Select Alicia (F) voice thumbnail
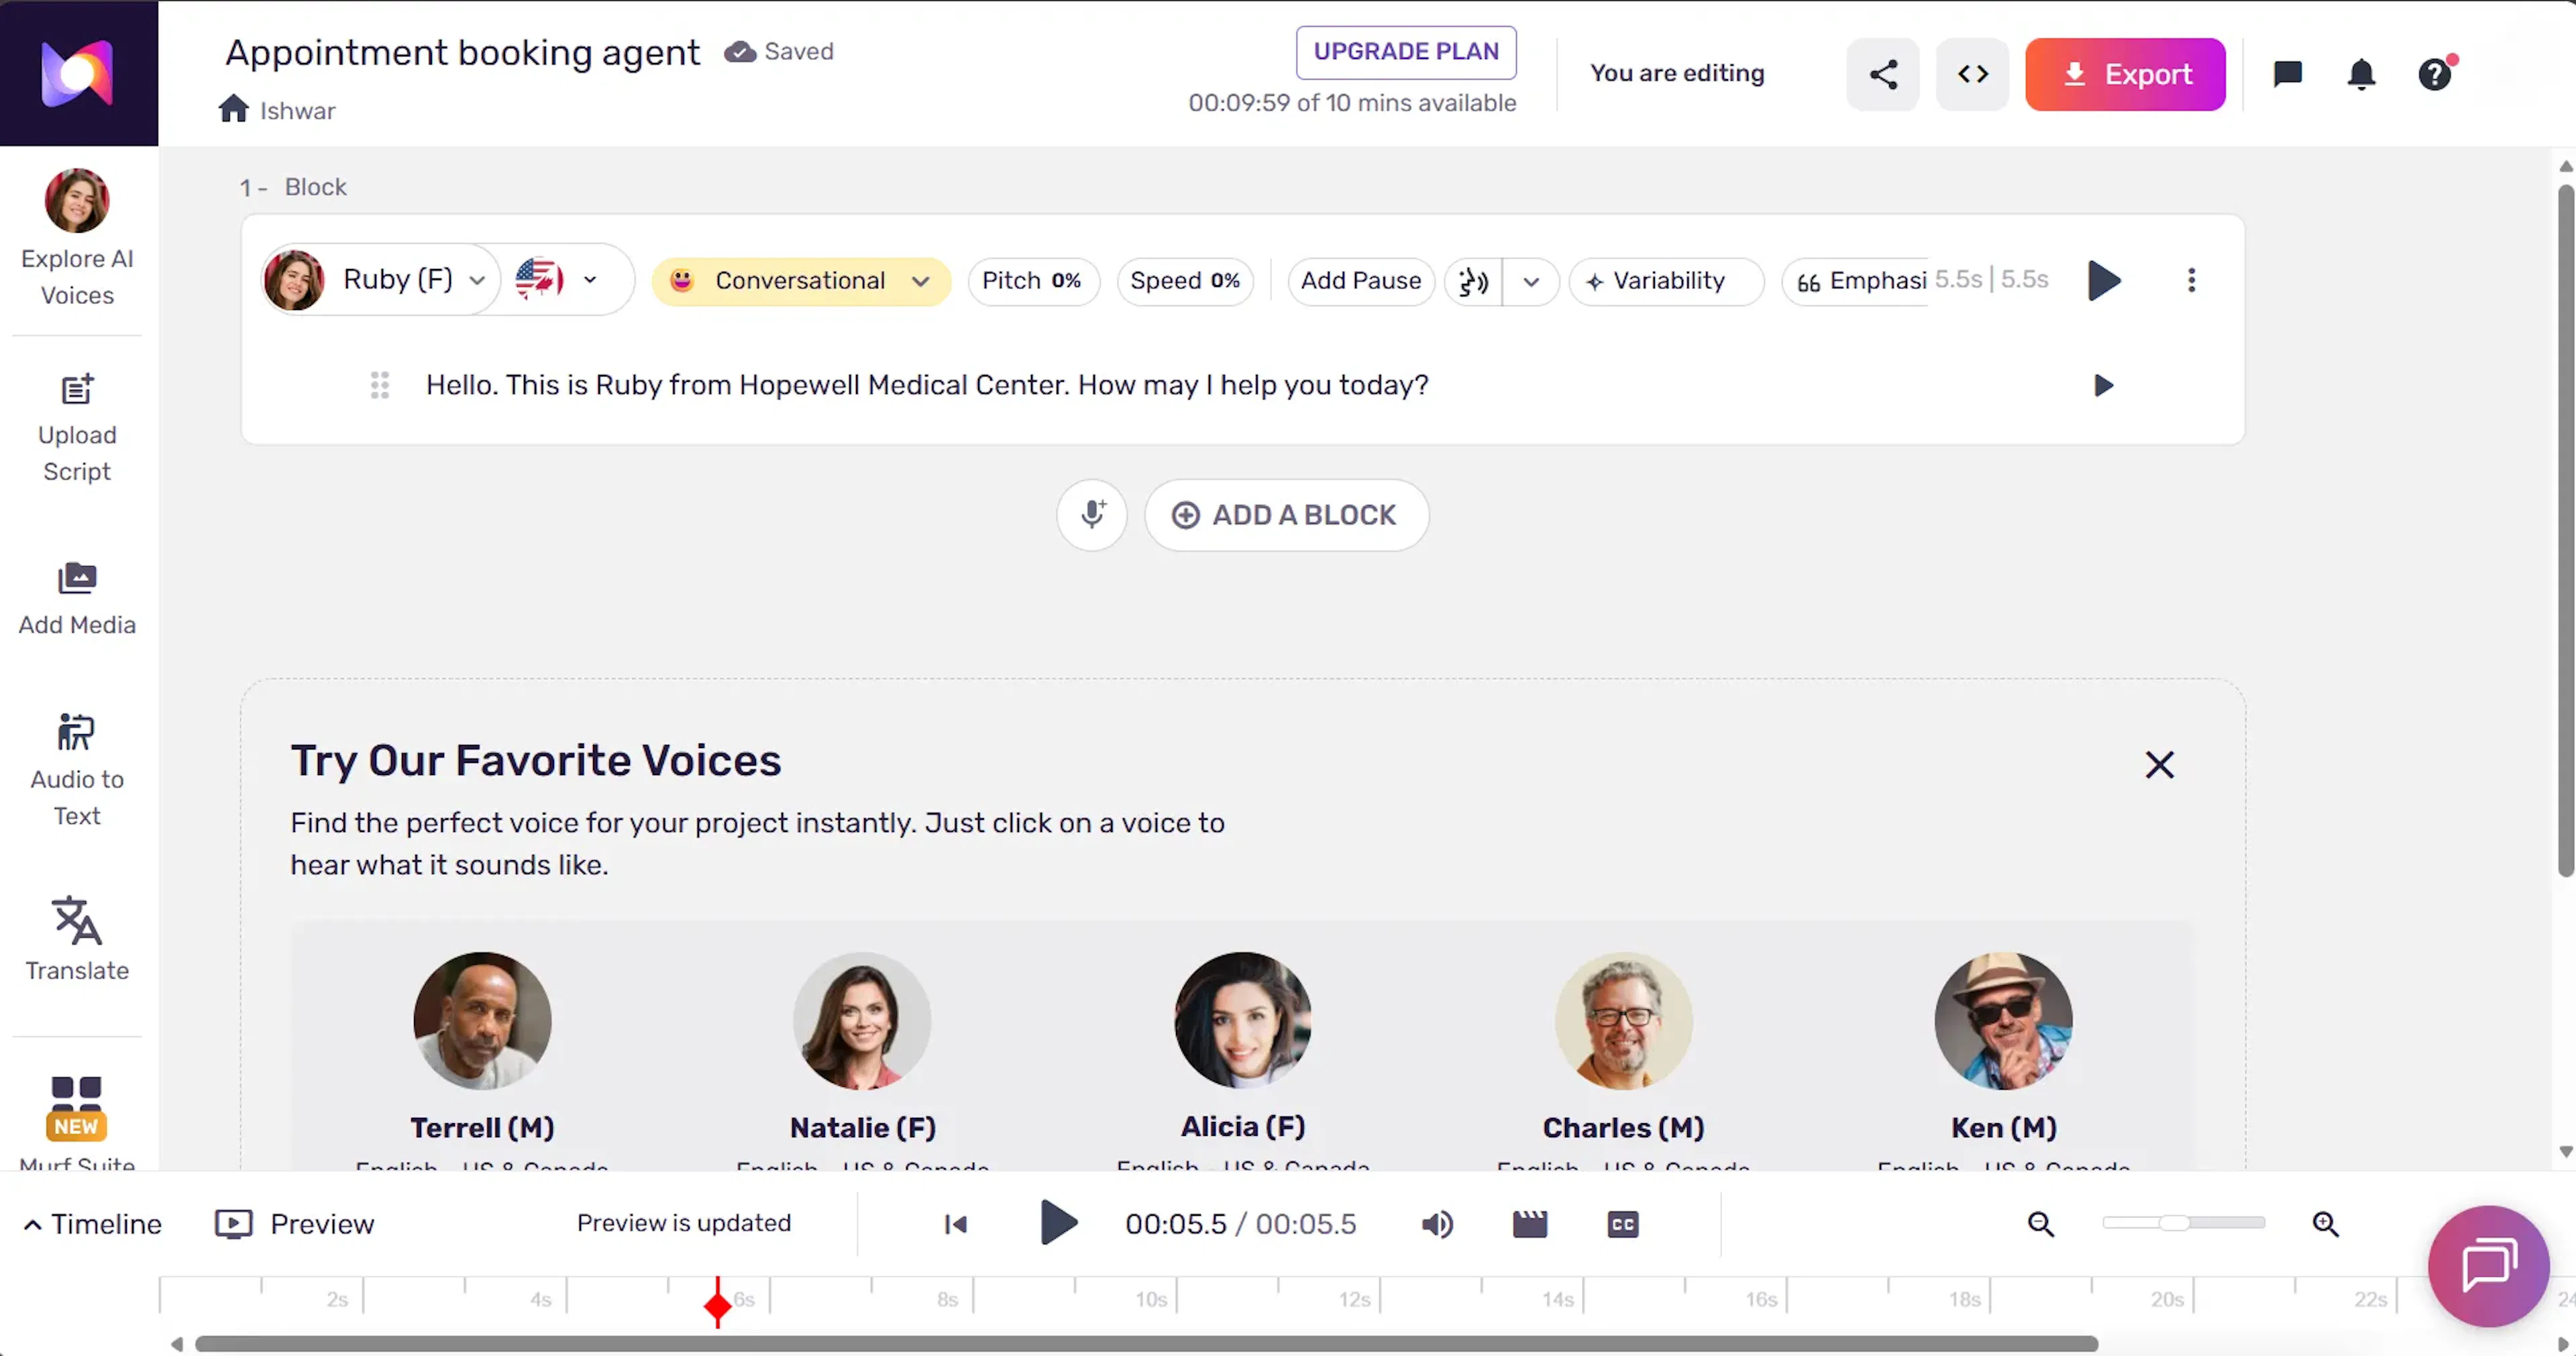 1243,1020
